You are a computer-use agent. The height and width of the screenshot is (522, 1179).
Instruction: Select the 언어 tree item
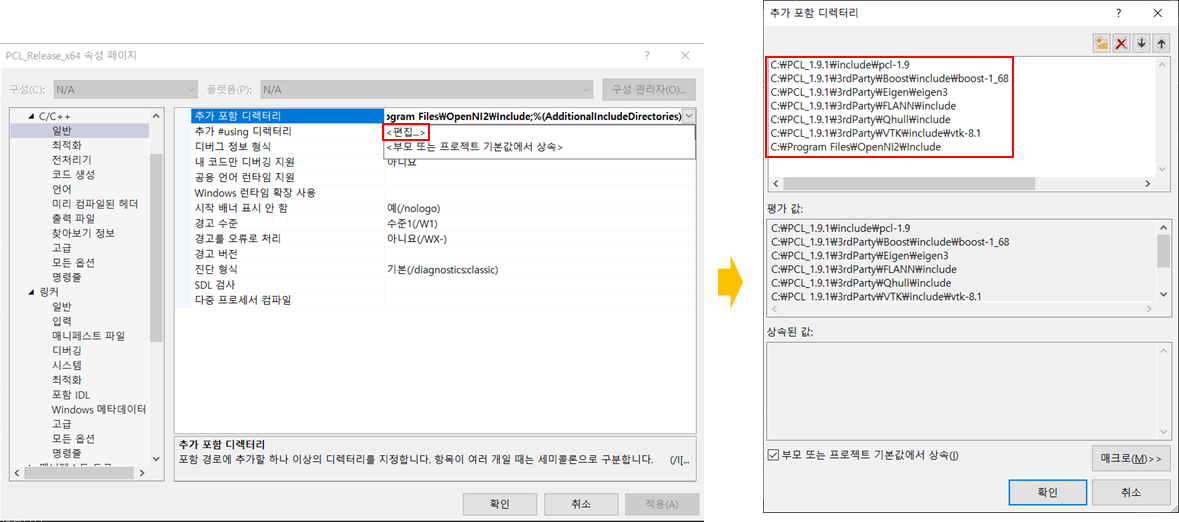62,190
